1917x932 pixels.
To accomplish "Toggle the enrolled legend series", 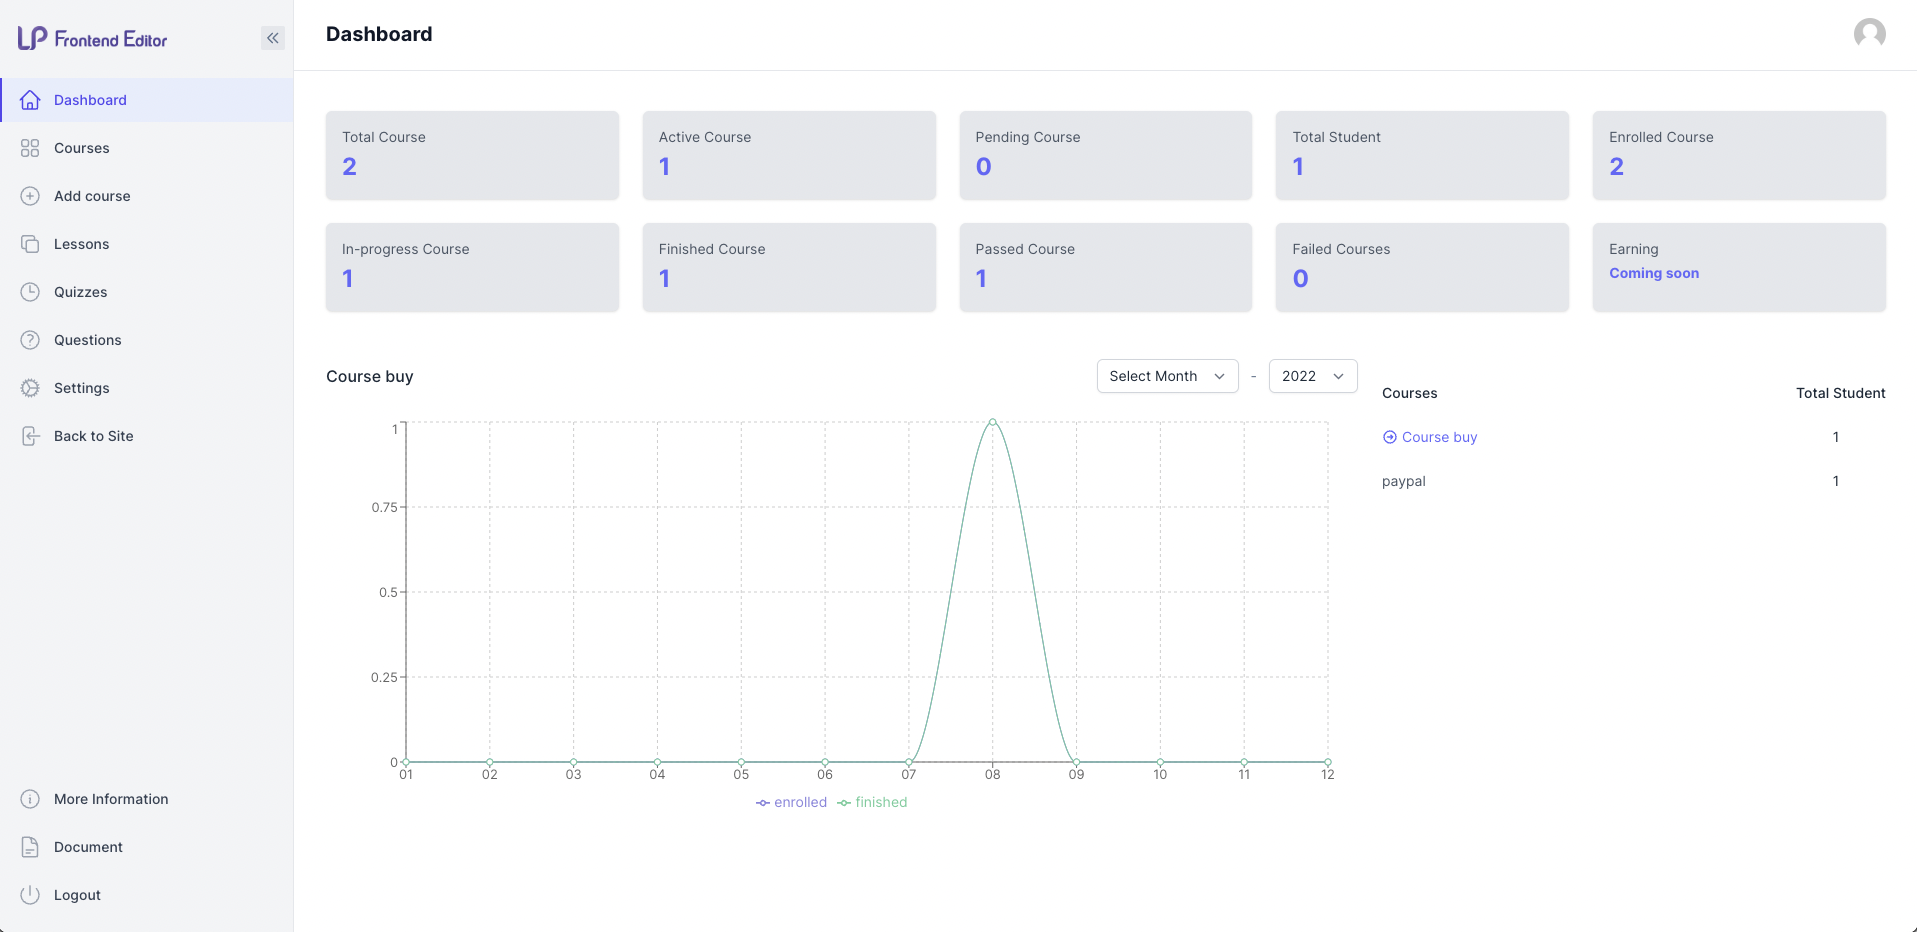I will [x=791, y=802].
